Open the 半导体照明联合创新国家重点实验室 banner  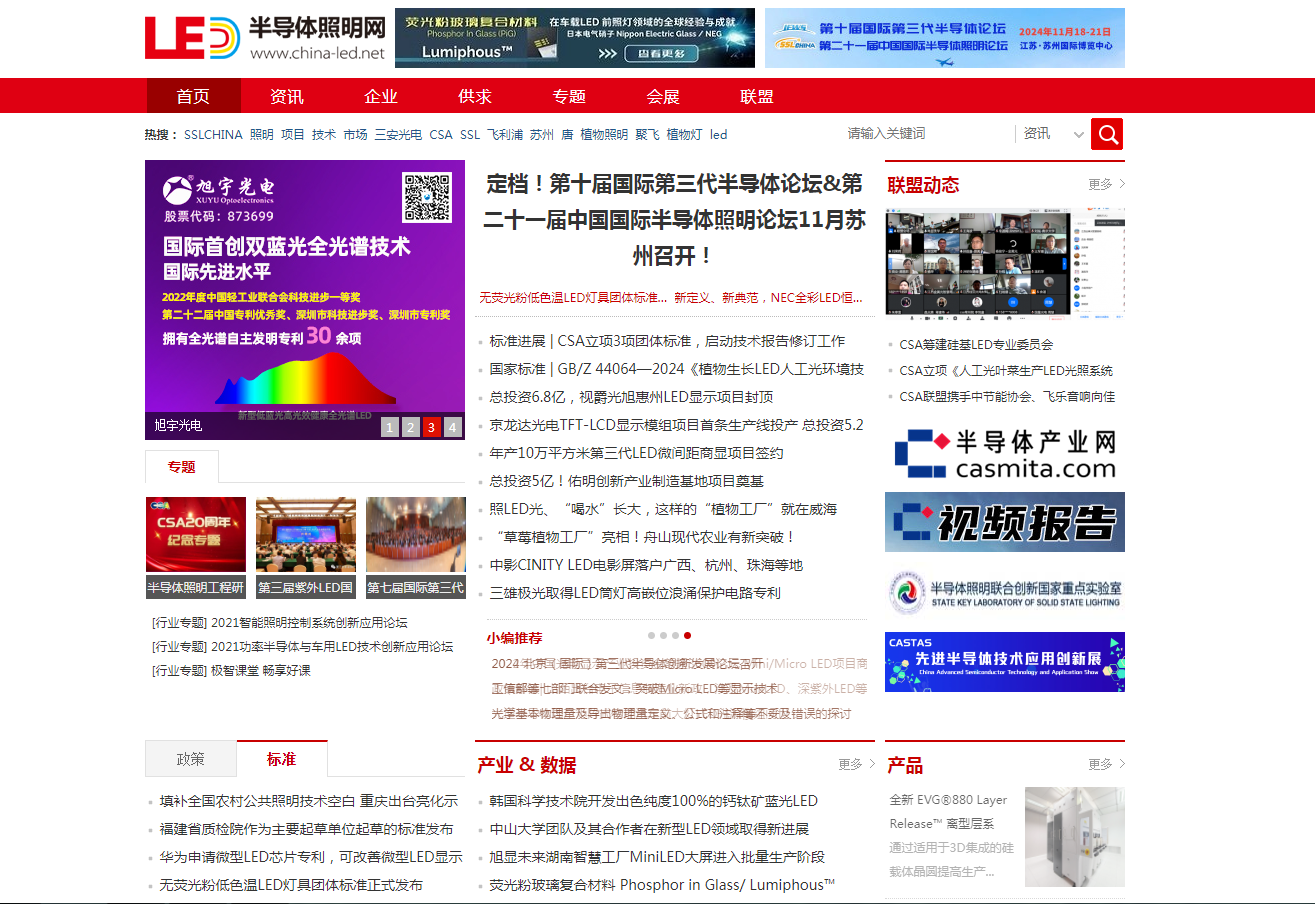[1005, 592]
